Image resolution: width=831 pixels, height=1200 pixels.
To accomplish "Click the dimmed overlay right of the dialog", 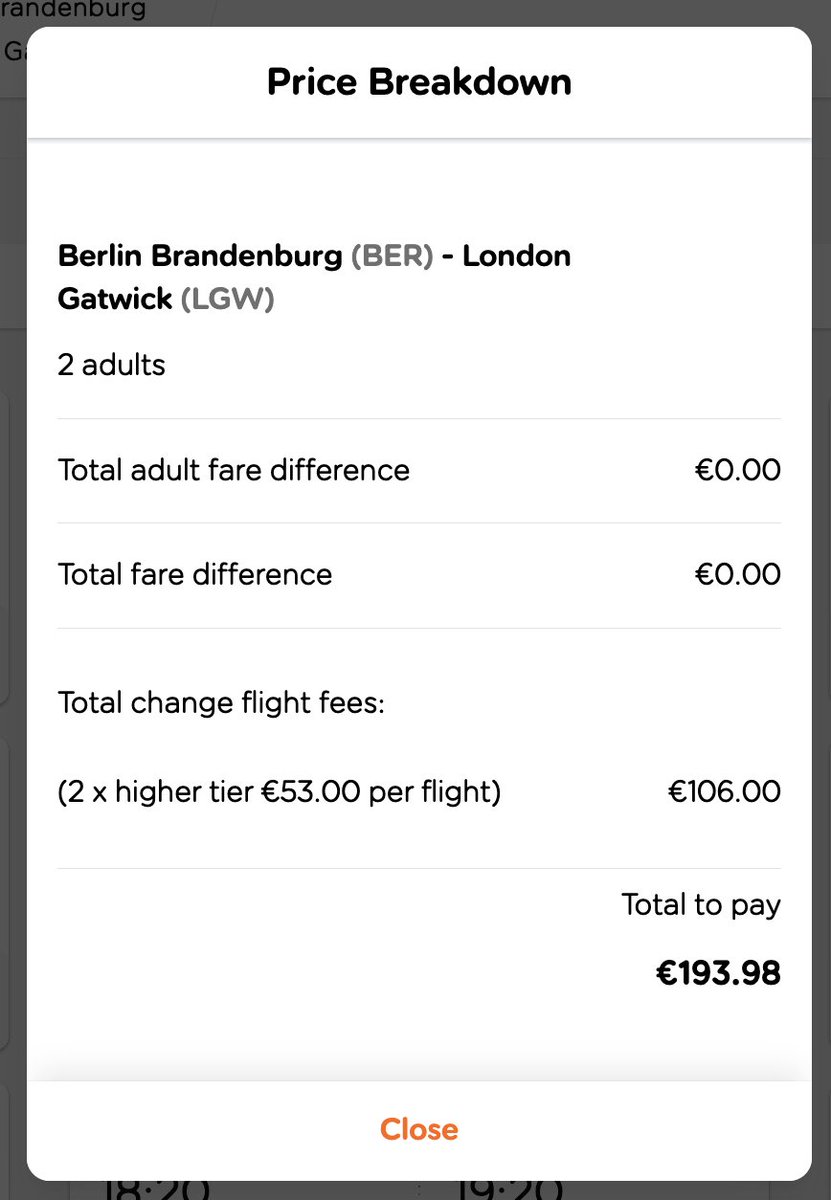I will coord(821,600).
